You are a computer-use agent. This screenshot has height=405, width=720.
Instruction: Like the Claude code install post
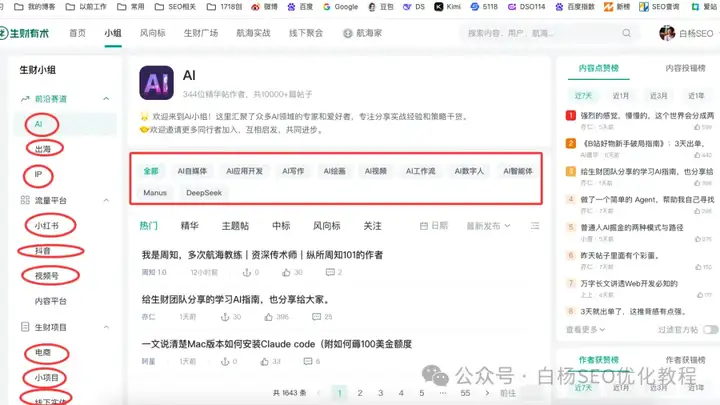pyautogui.click(x=264, y=361)
